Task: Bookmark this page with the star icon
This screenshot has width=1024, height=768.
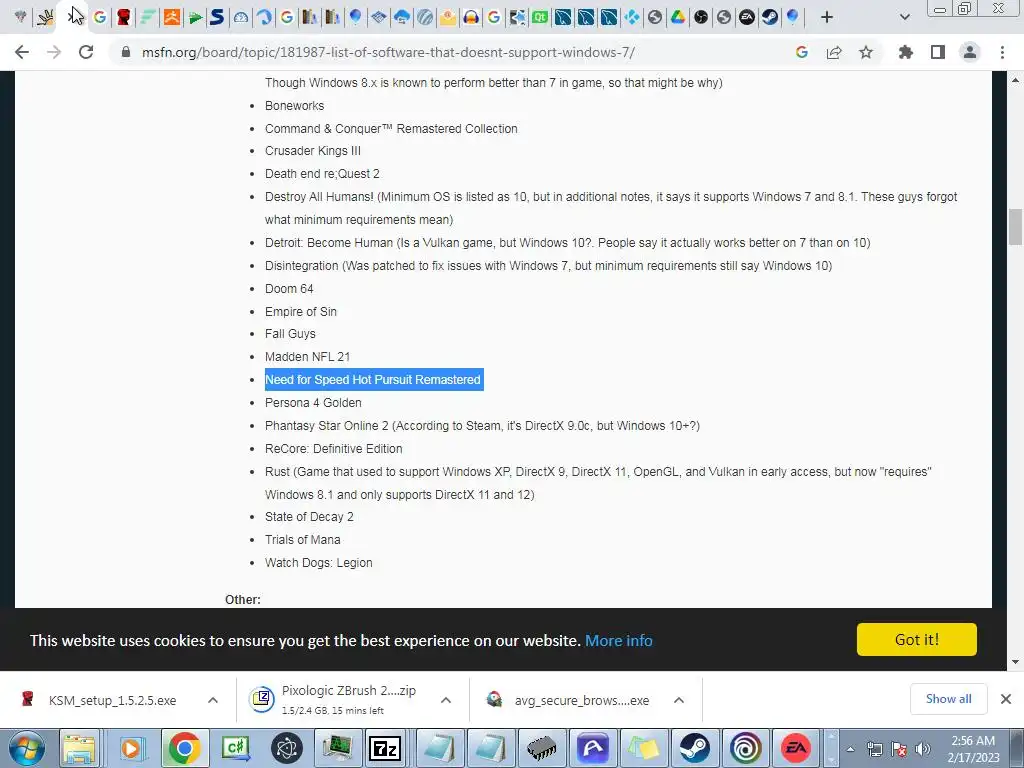Action: tap(866, 52)
